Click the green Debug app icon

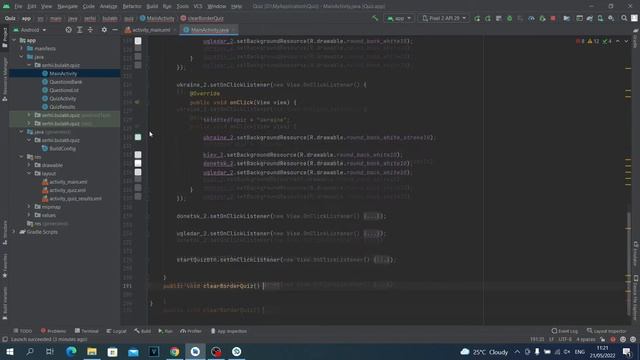[x=509, y=18]
